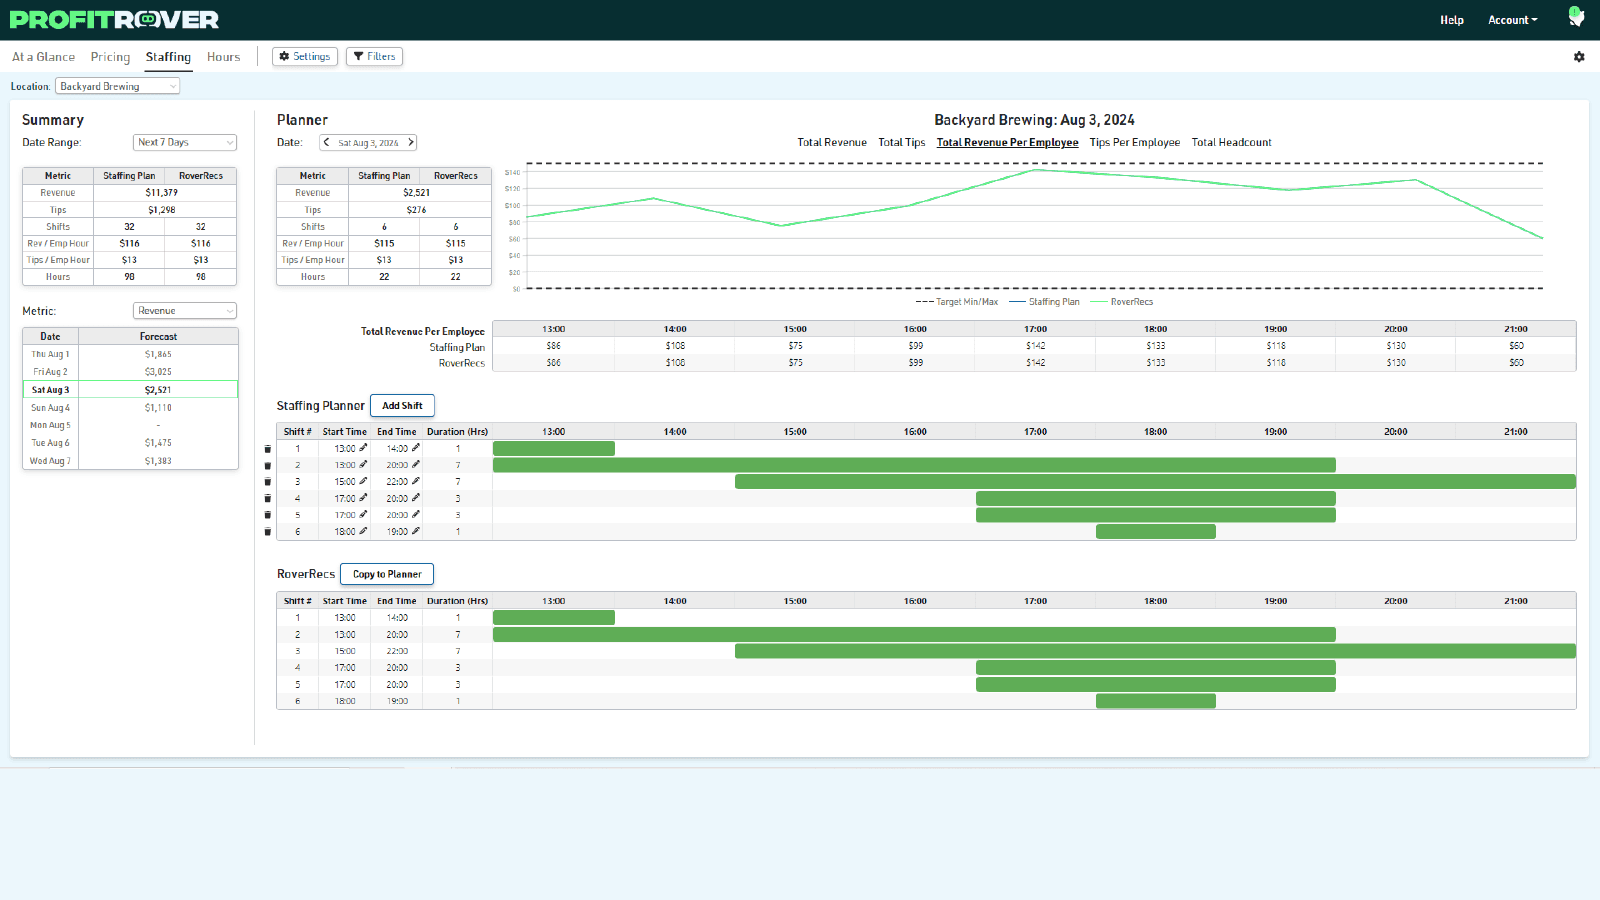Edit the start time of shift 2
Screen dimensions: 1600x900
363,465
